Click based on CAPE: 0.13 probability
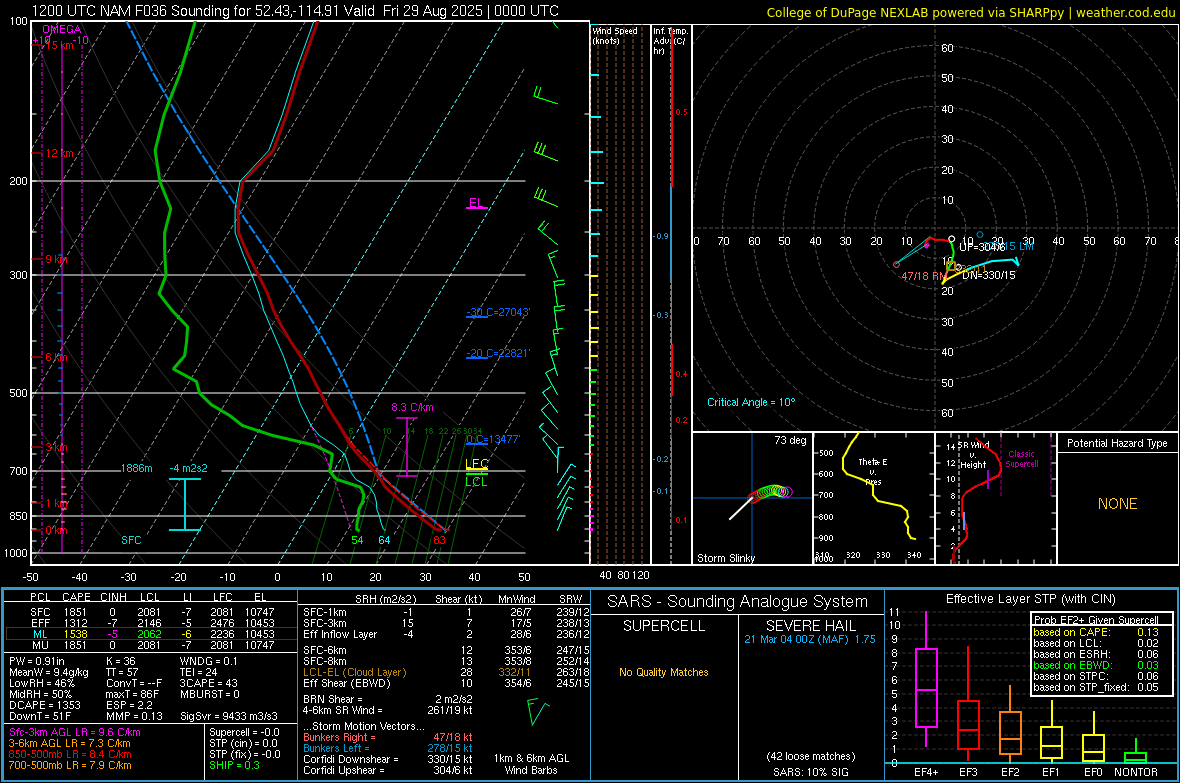This screenshot has height=783, width=1180. [1096, 632]
